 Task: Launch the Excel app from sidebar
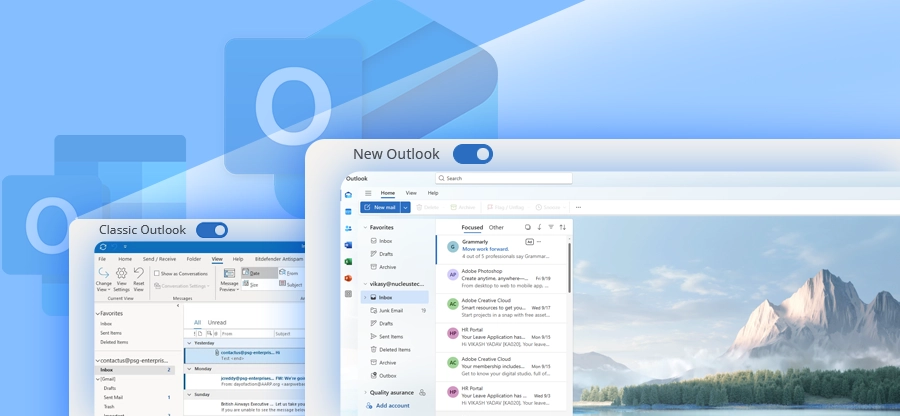(x=348, y=261)
